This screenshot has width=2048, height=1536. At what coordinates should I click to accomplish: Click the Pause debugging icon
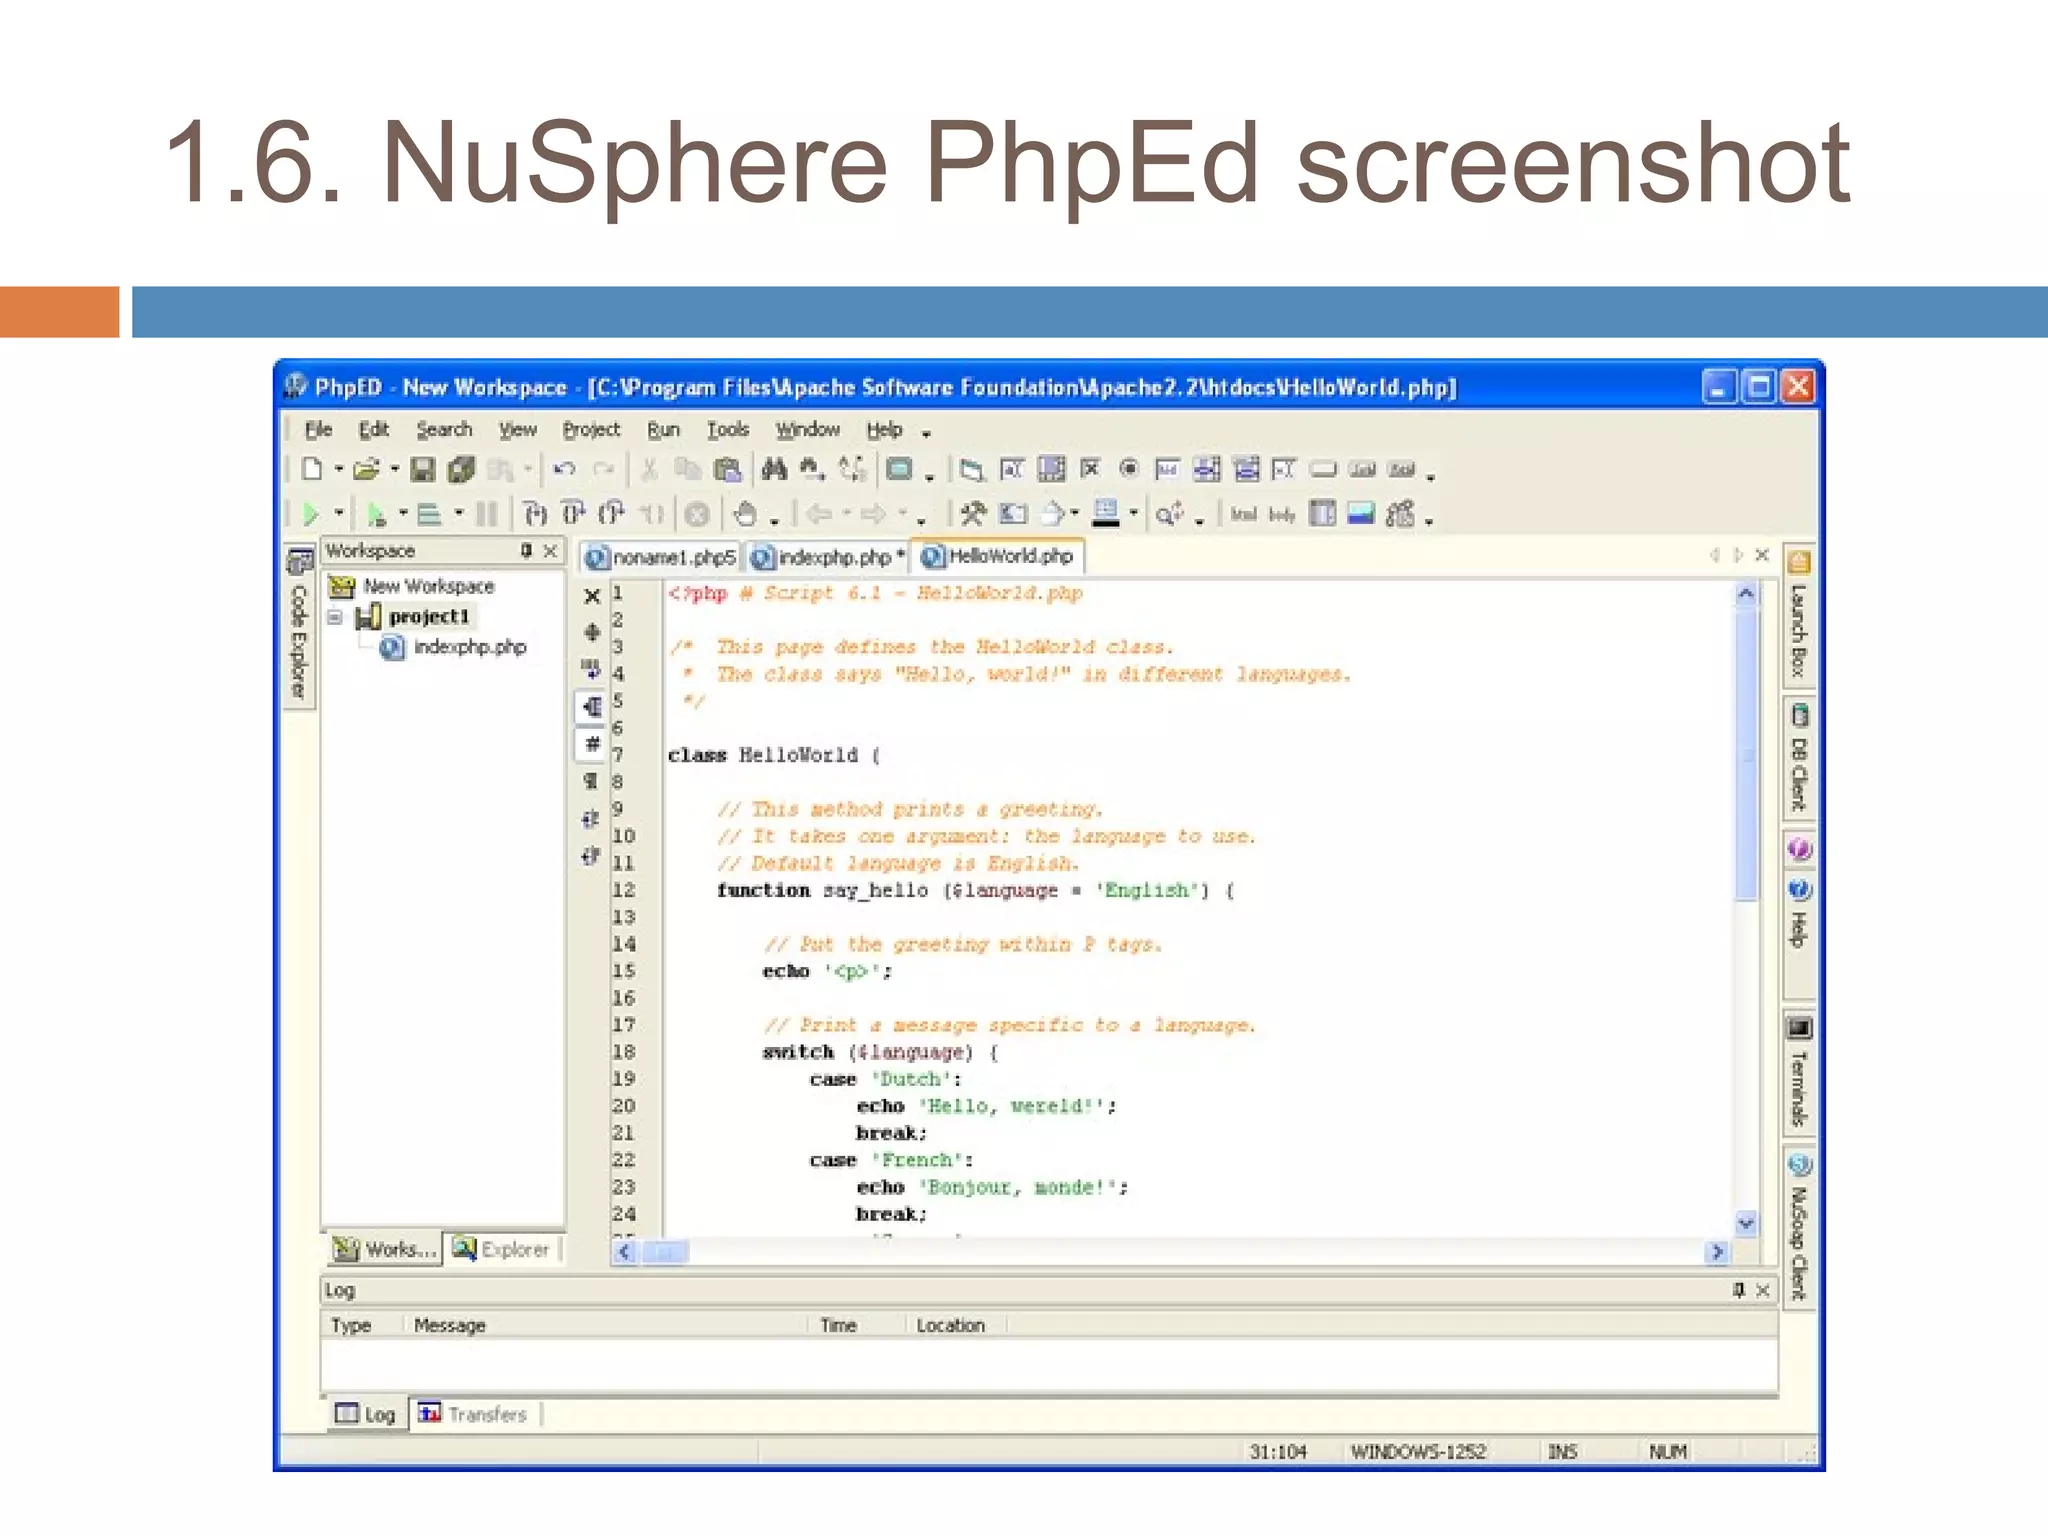487,514
